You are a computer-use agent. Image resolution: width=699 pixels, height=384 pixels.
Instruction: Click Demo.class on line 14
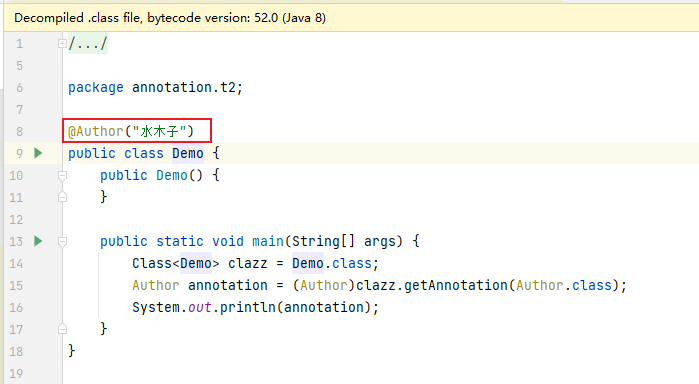(x=332, y=263)
